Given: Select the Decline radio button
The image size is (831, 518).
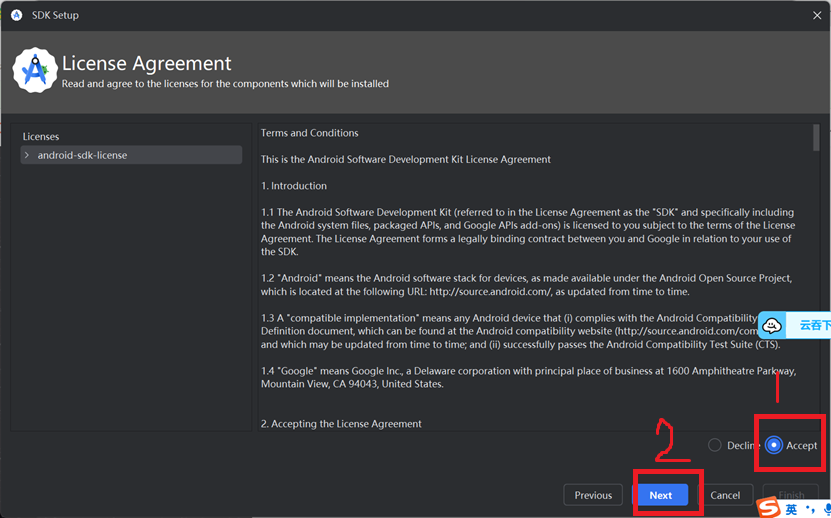Looking at the screenshot, I should click(714, 445).
